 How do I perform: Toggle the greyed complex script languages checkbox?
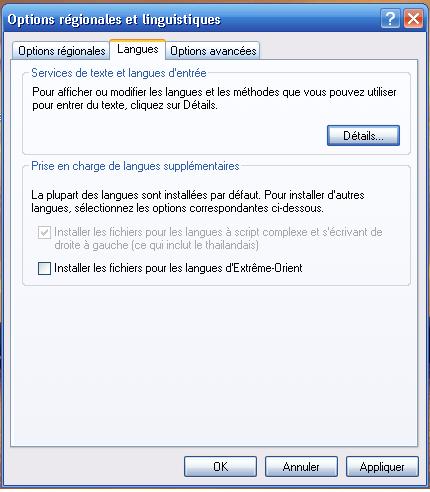click(x=44, y=232)
